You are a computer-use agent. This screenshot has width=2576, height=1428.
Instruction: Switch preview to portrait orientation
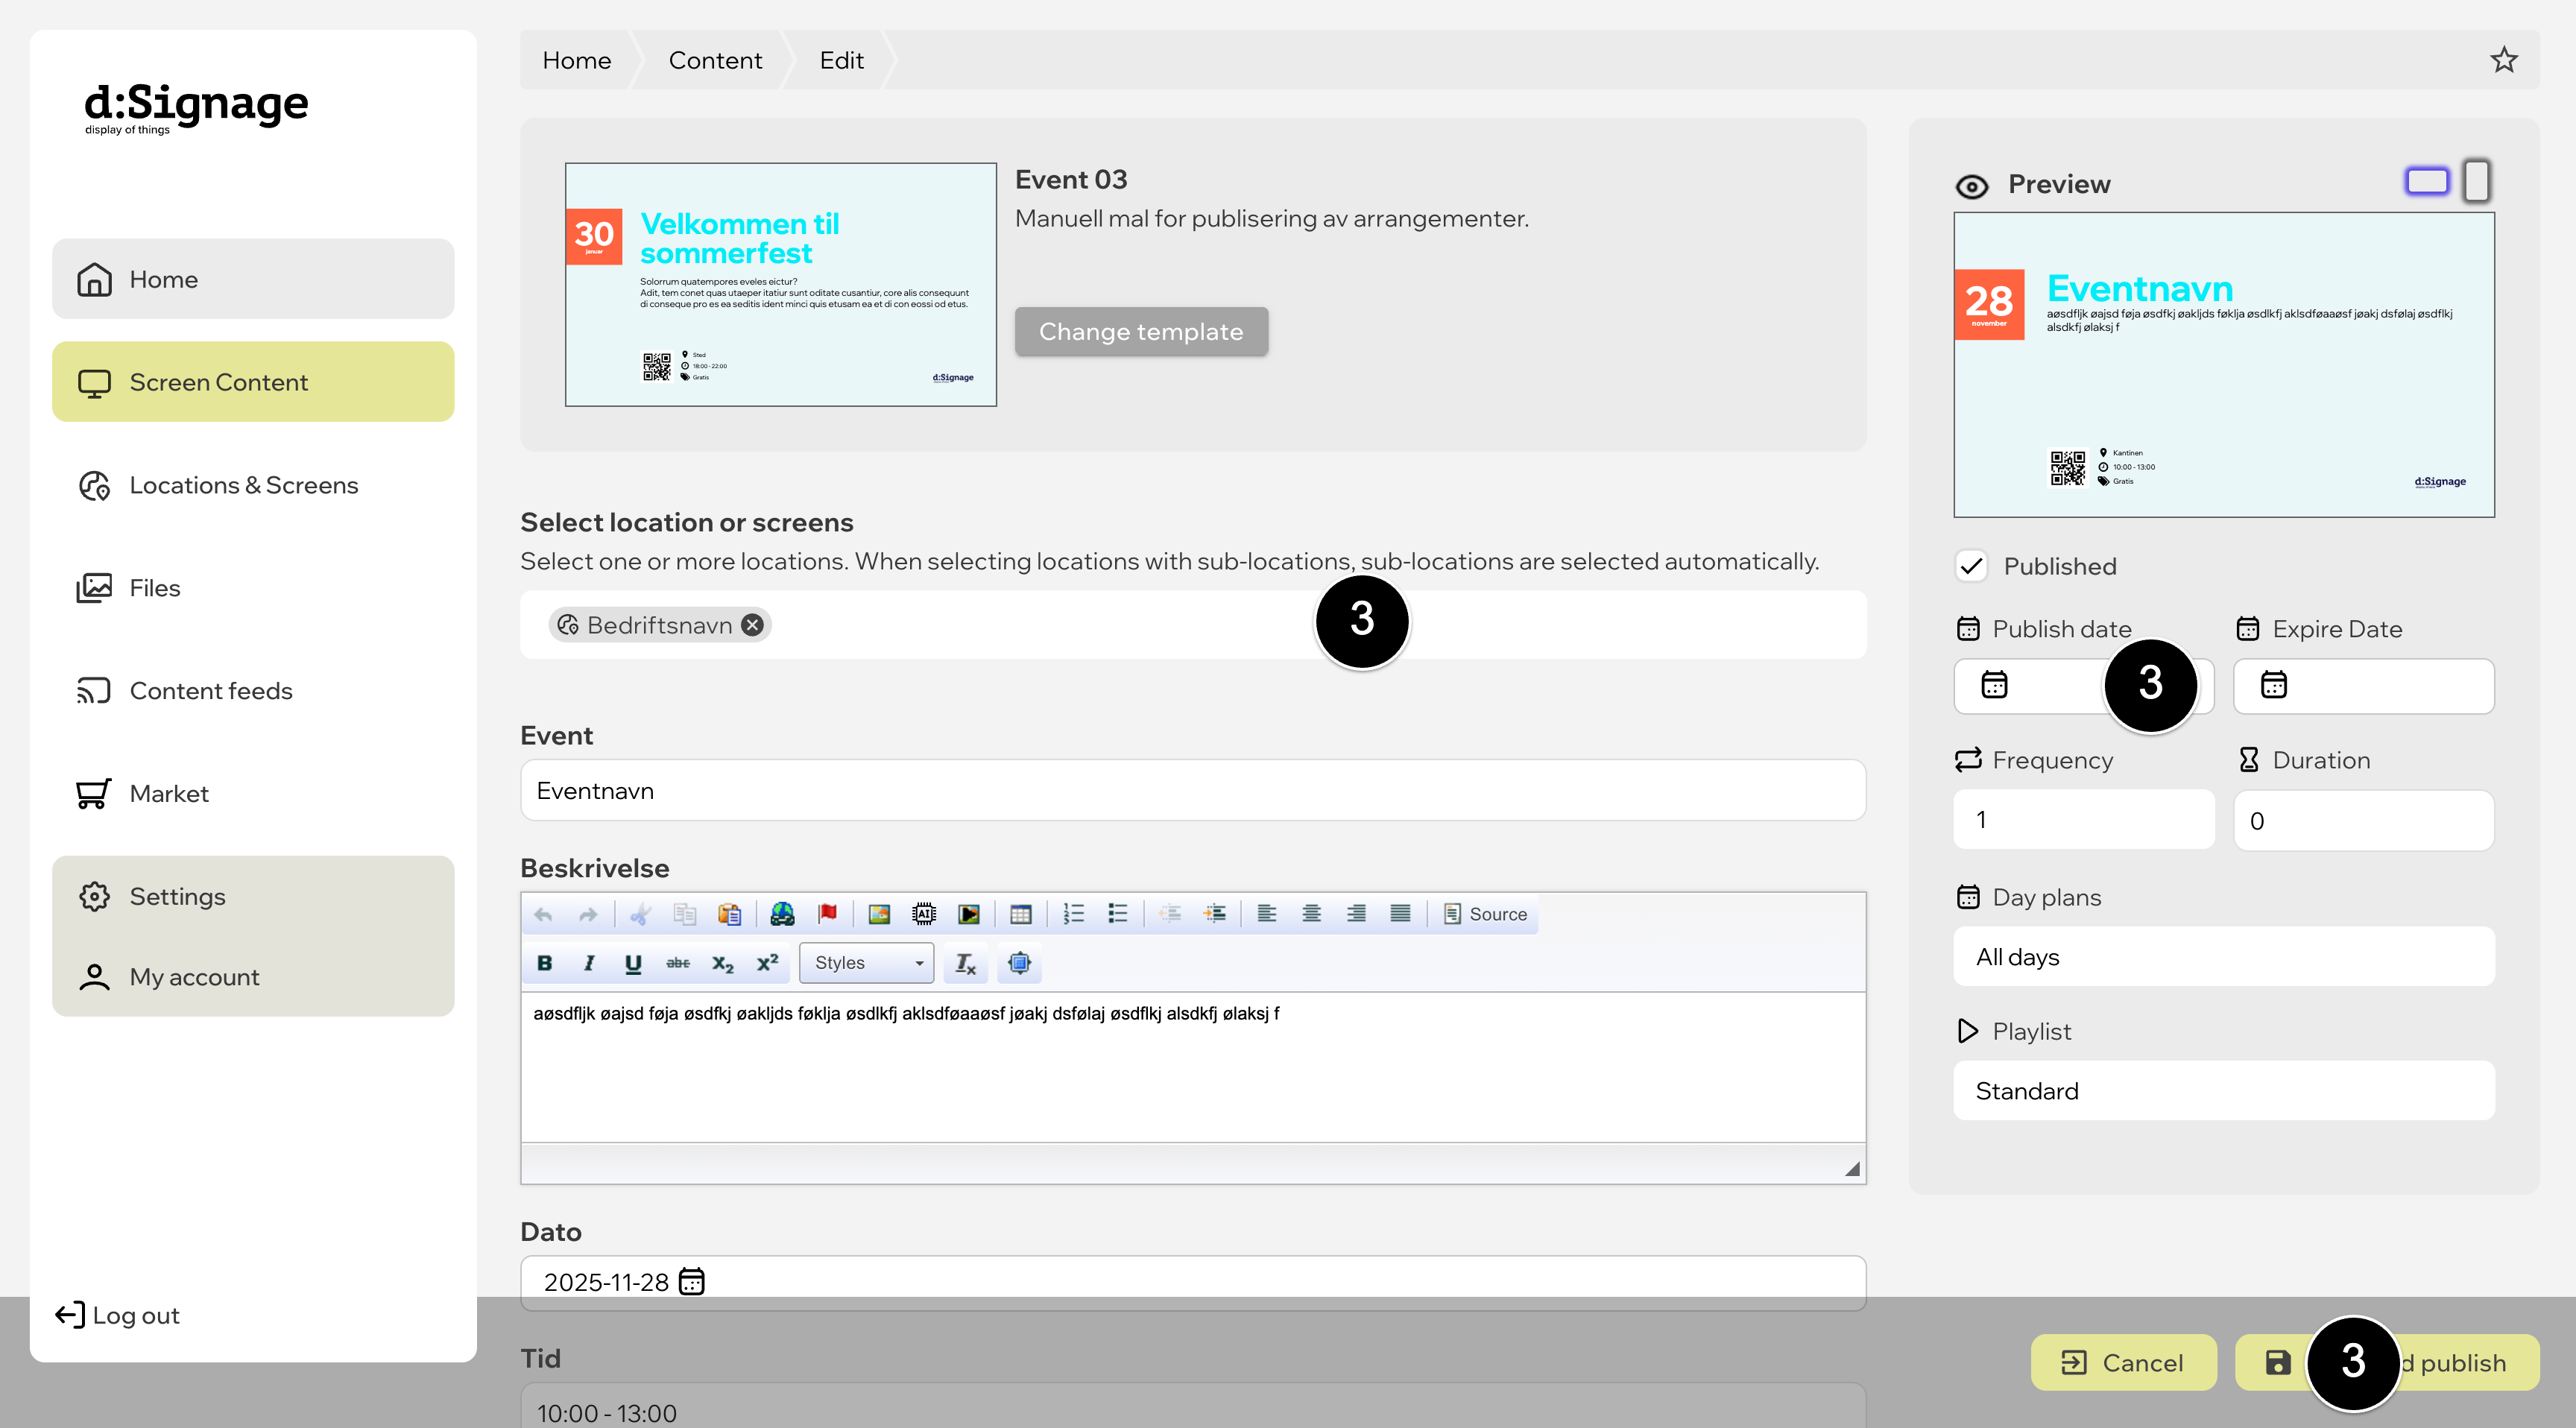(2476, 181)
